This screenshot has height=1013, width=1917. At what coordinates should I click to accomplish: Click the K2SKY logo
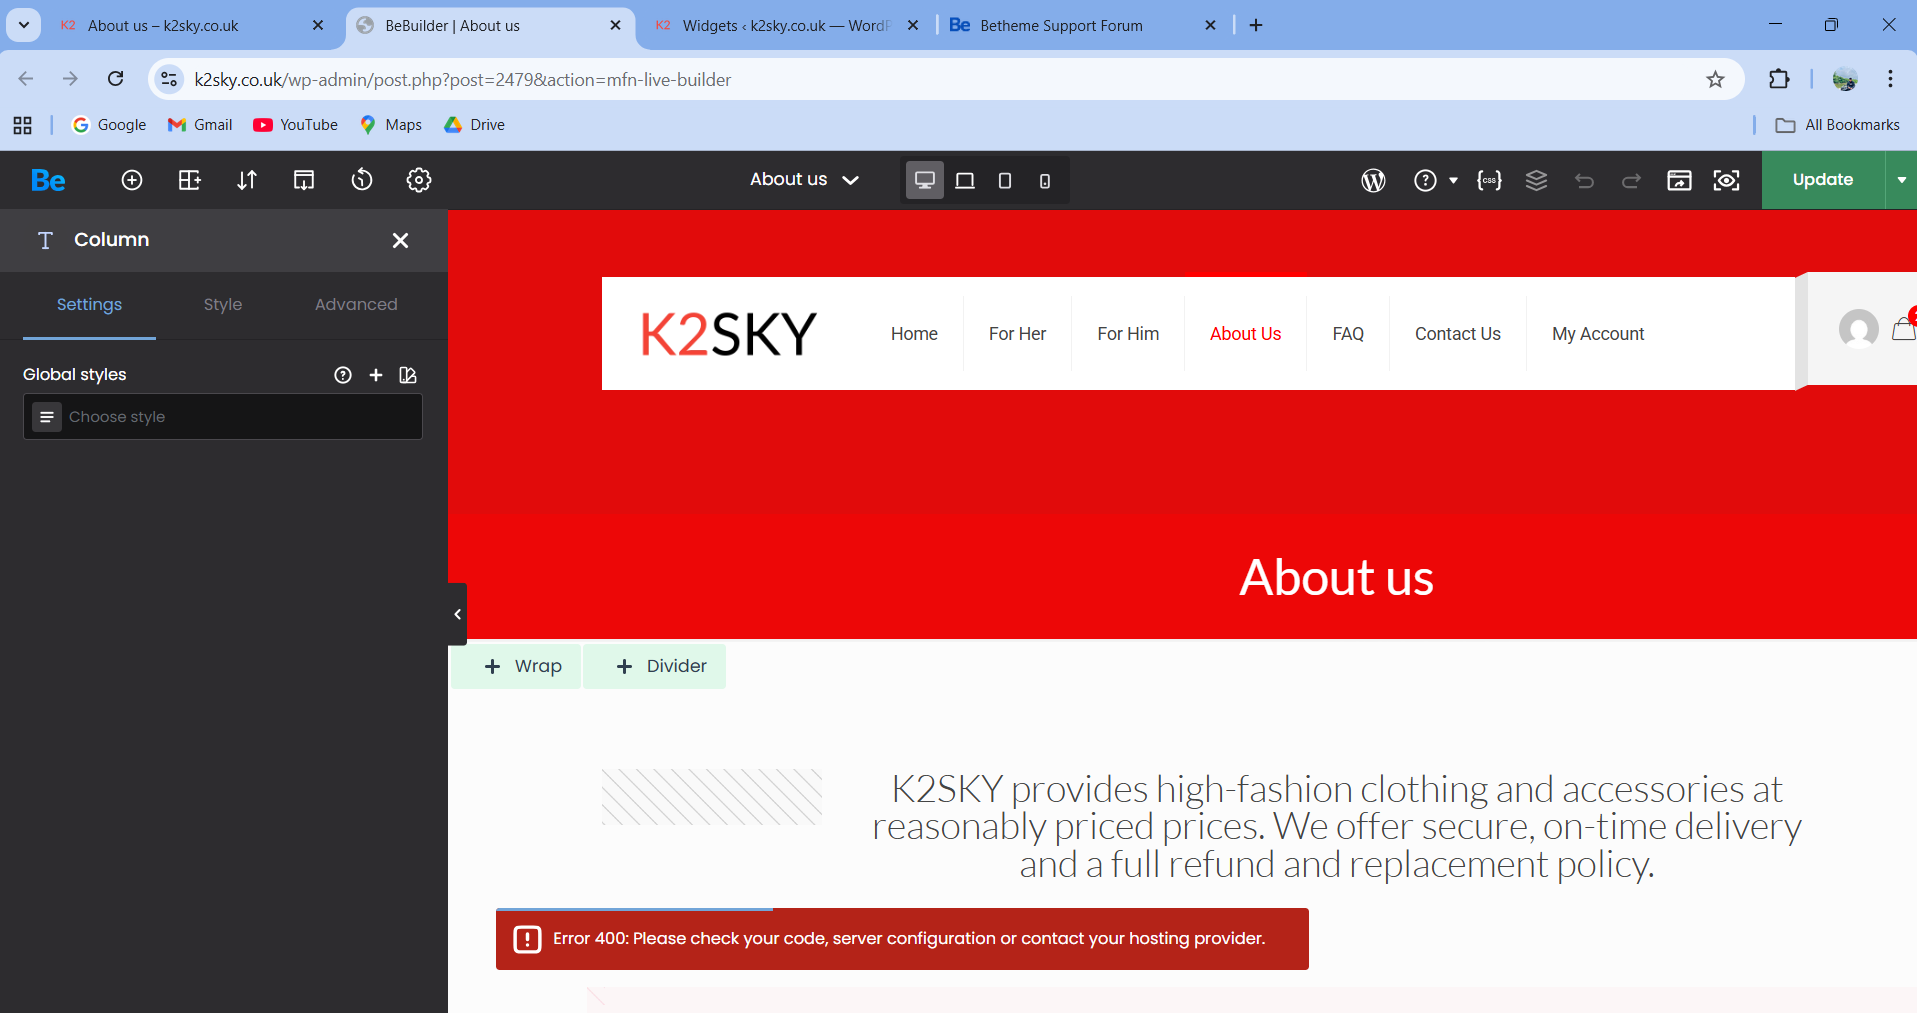click(728, 334)
